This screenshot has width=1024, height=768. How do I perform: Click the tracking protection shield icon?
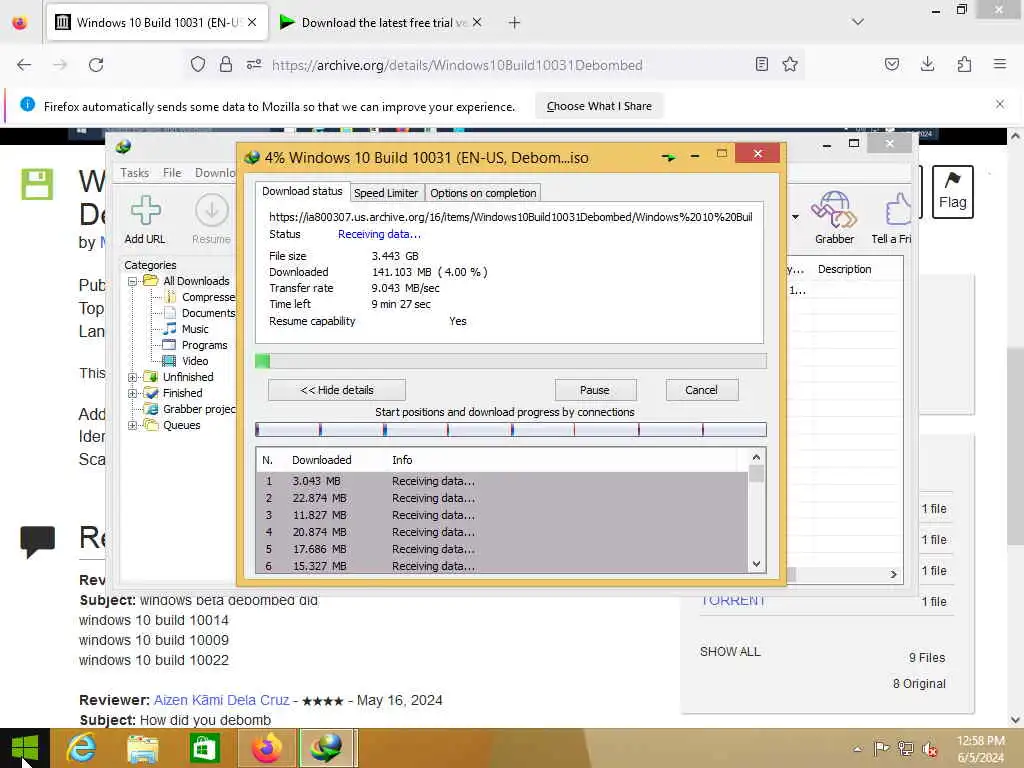click(x=198, y=64)
